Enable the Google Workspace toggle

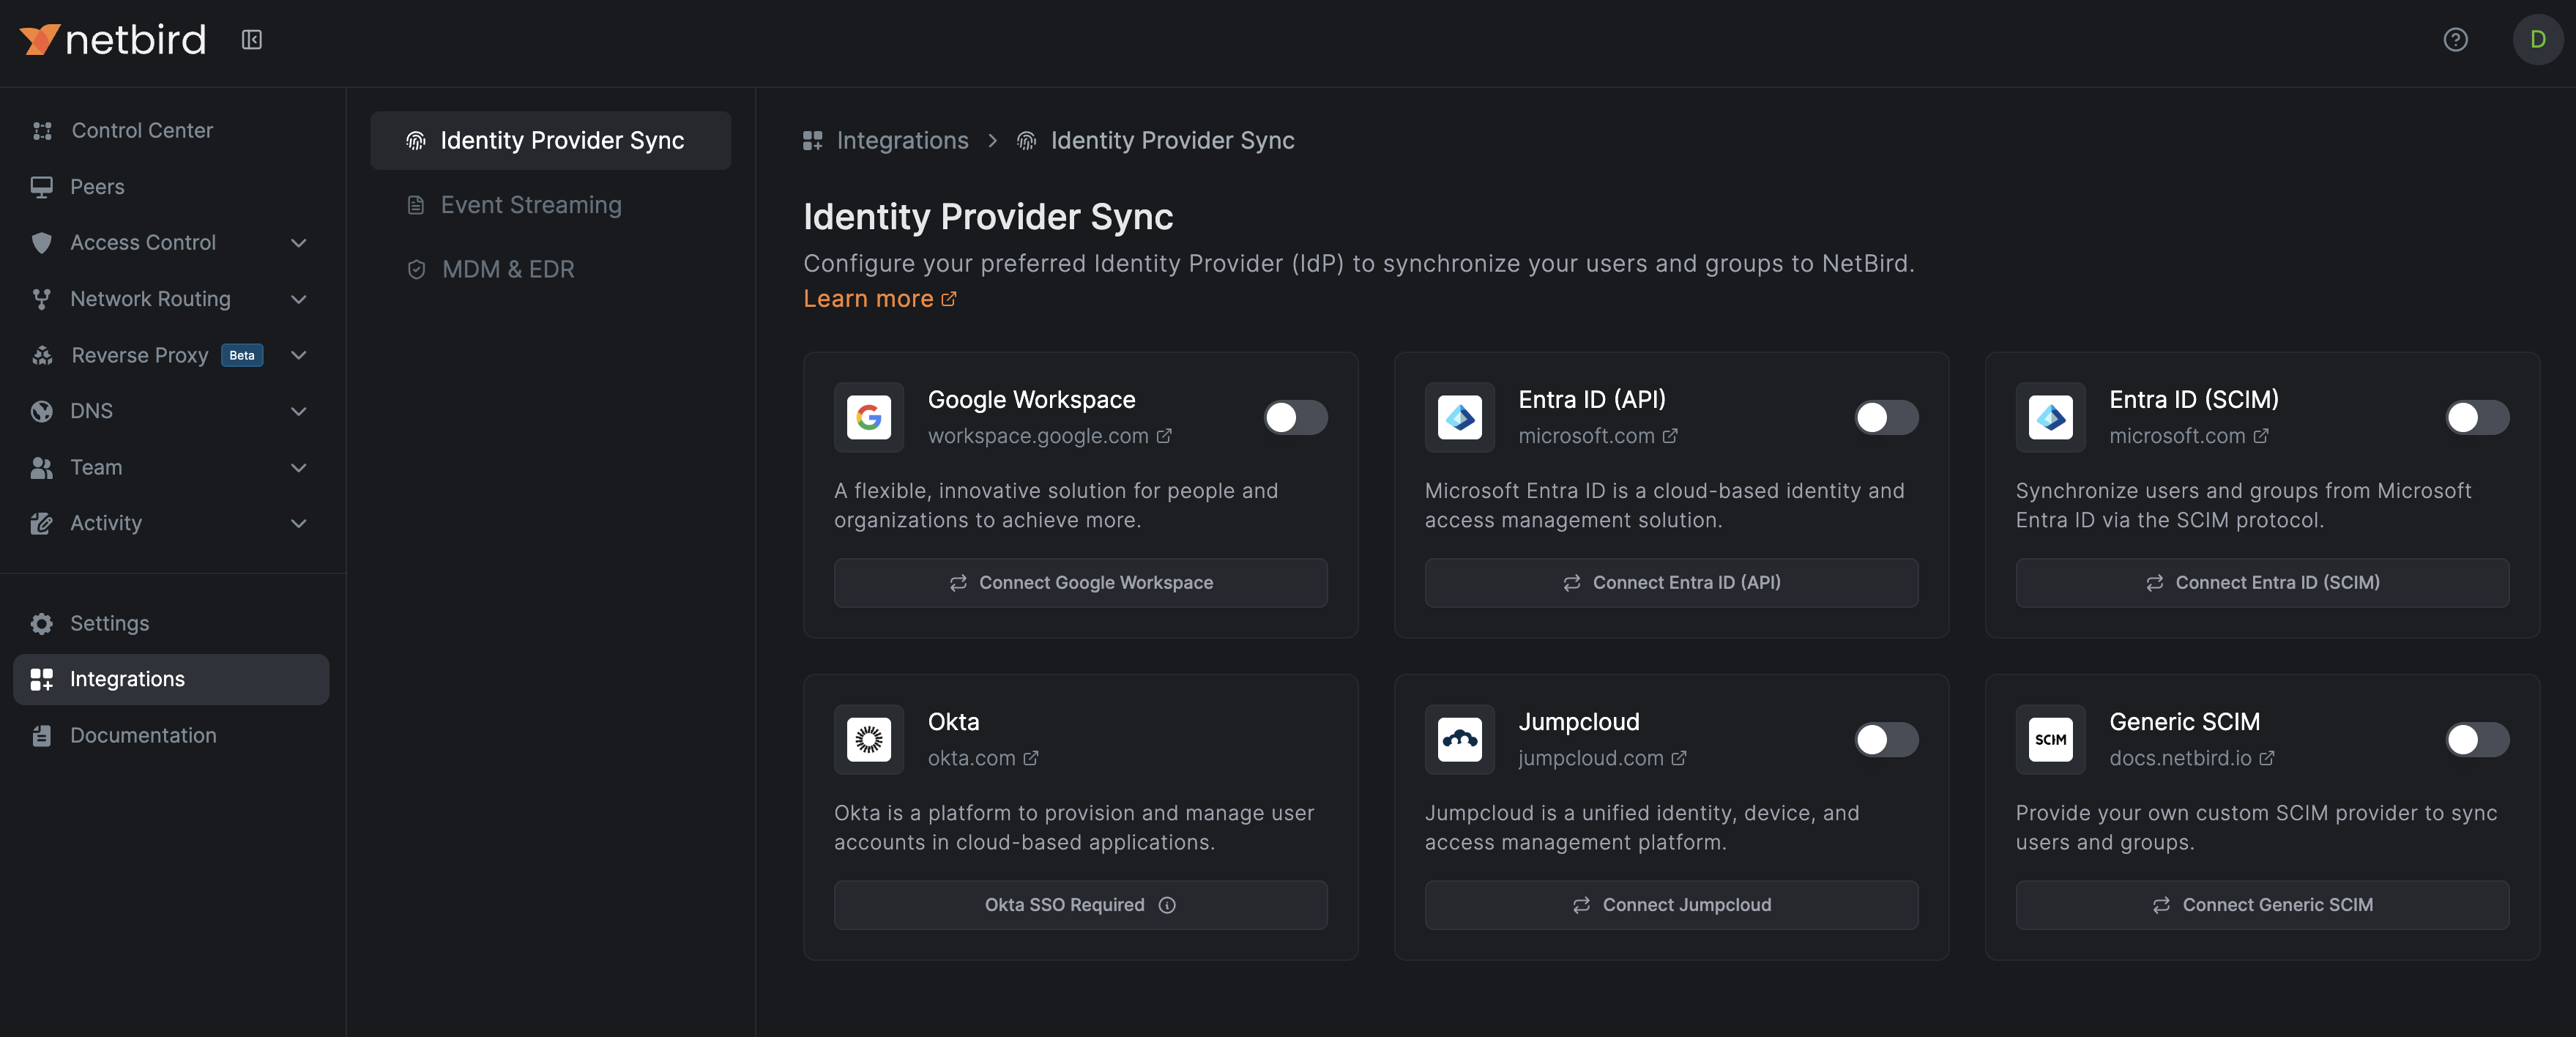[x=1296, y=417]
